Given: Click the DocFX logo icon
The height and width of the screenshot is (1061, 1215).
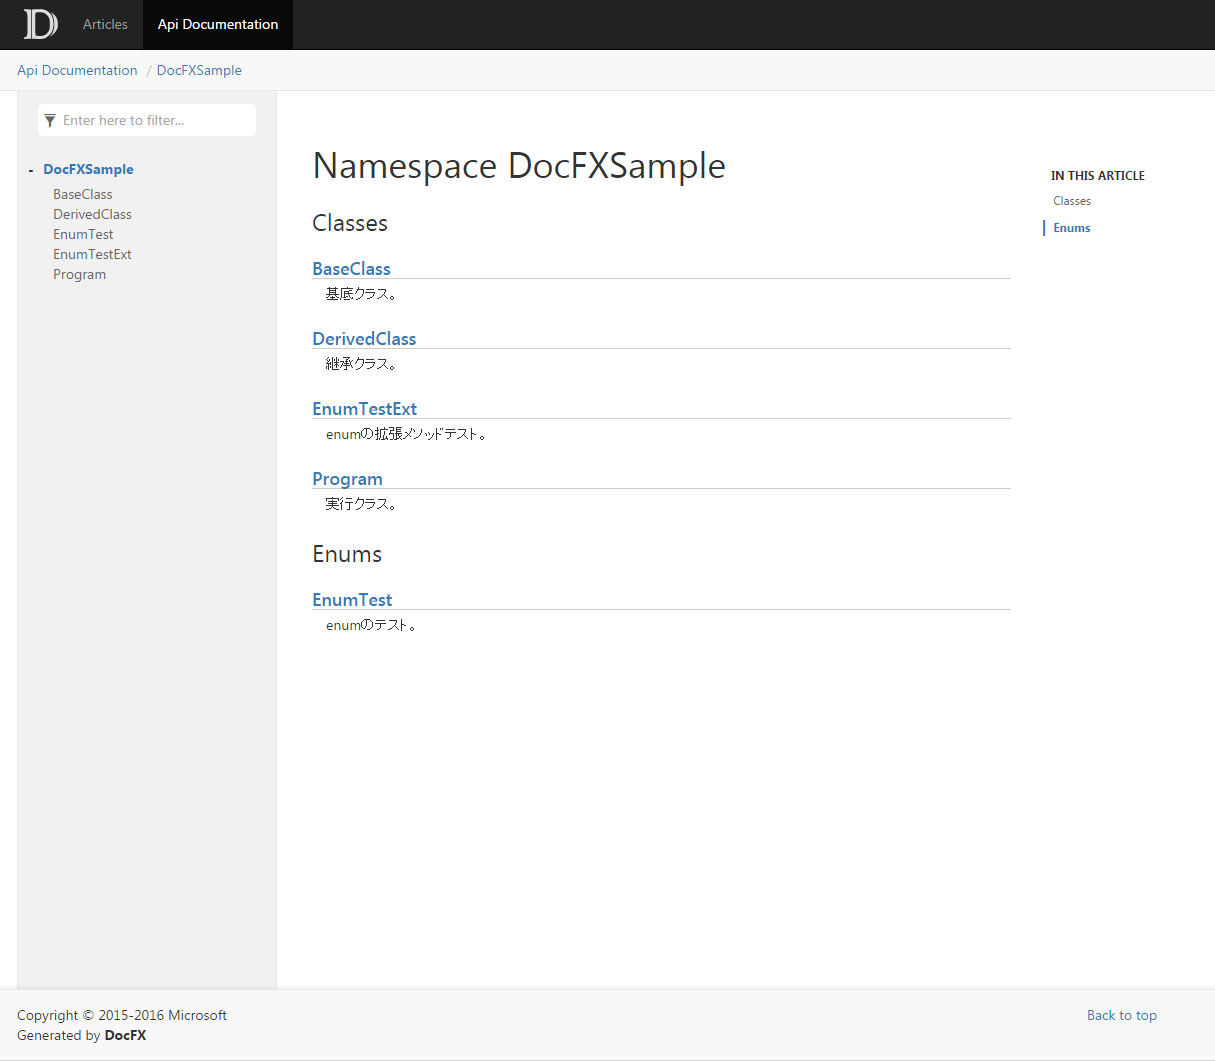Looking at the screenshot, I should coord(40,24).
